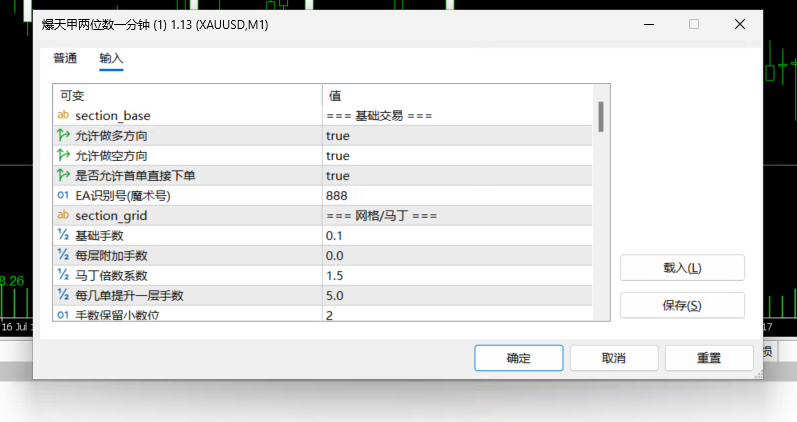Viewport: 797px width, 422px height.
Task: Click the boolean icon beside 是否允许首单直接下单
Action: tap(63, 175)
